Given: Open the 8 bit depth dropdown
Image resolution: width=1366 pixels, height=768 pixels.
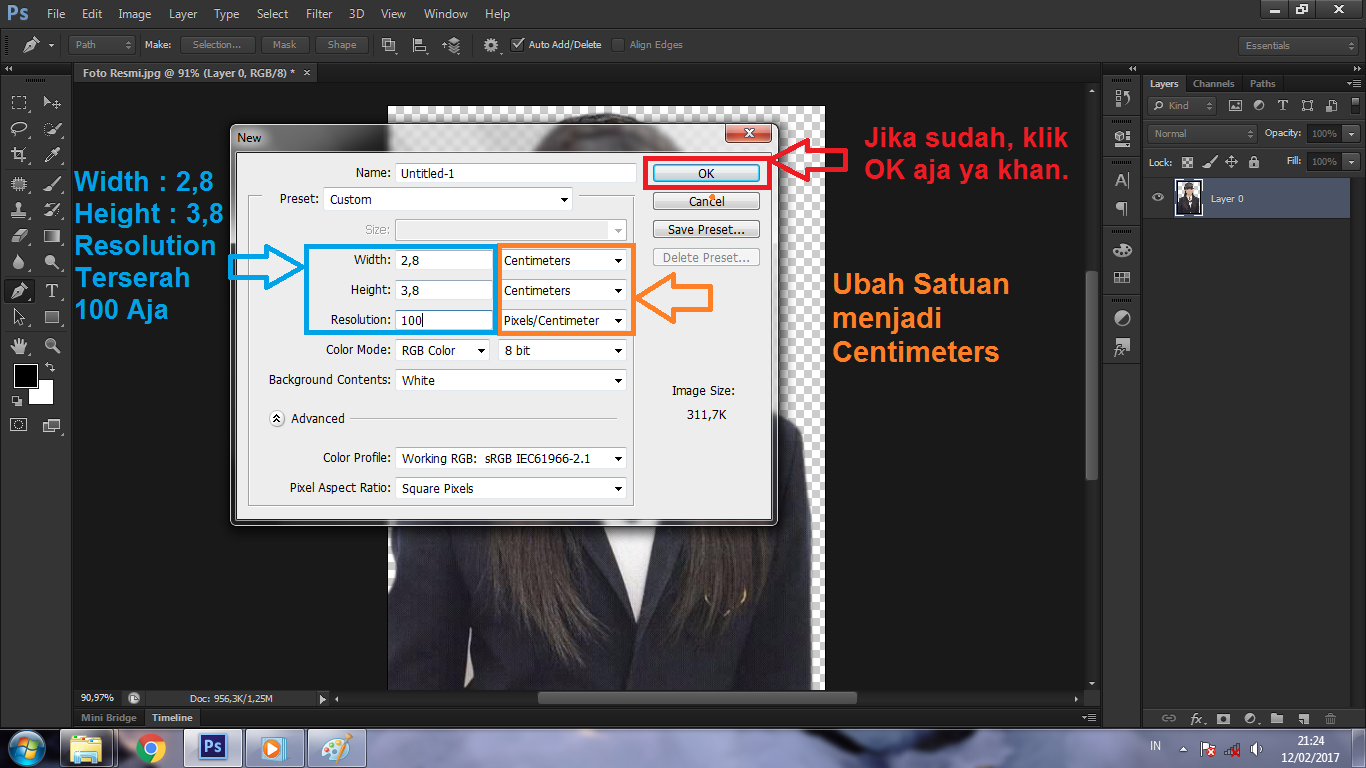Looking at the screenshot, I should tap(563, 350).
